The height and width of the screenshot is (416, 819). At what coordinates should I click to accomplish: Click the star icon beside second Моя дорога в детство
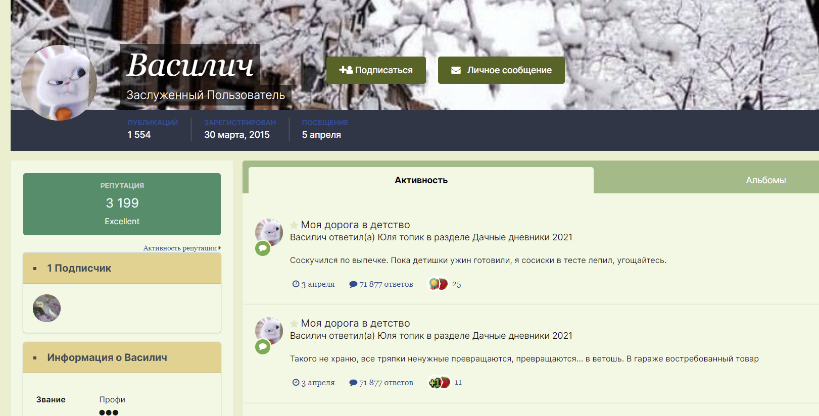click(294, 324)
